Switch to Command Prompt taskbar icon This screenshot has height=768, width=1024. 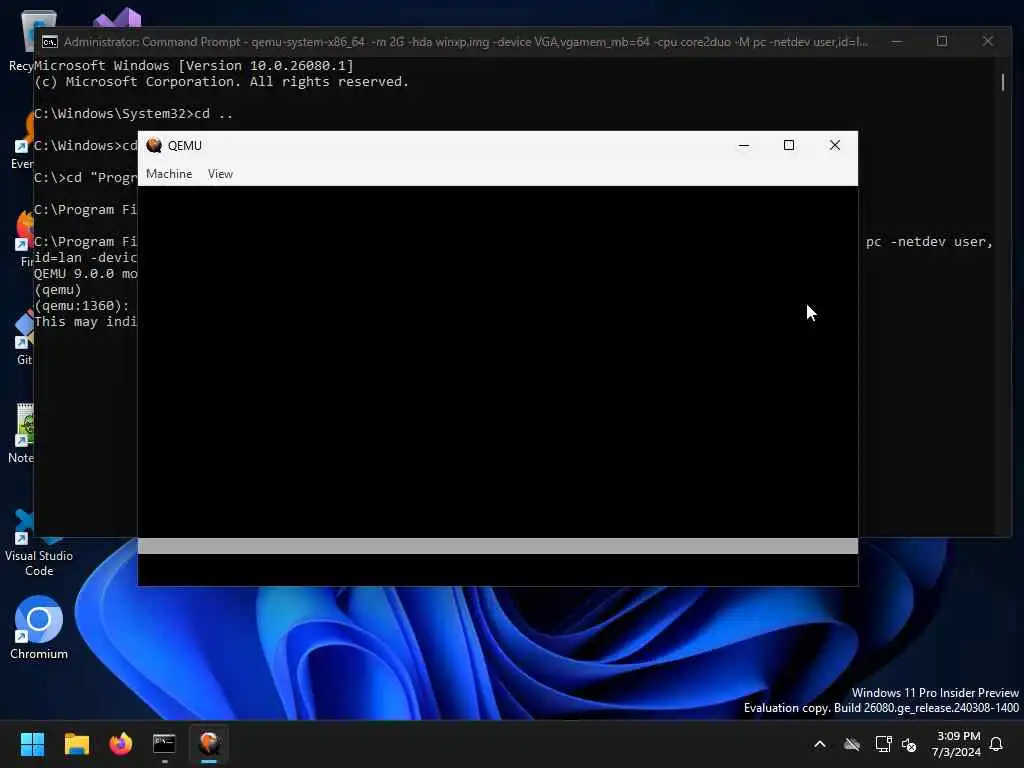coord(164,744)
